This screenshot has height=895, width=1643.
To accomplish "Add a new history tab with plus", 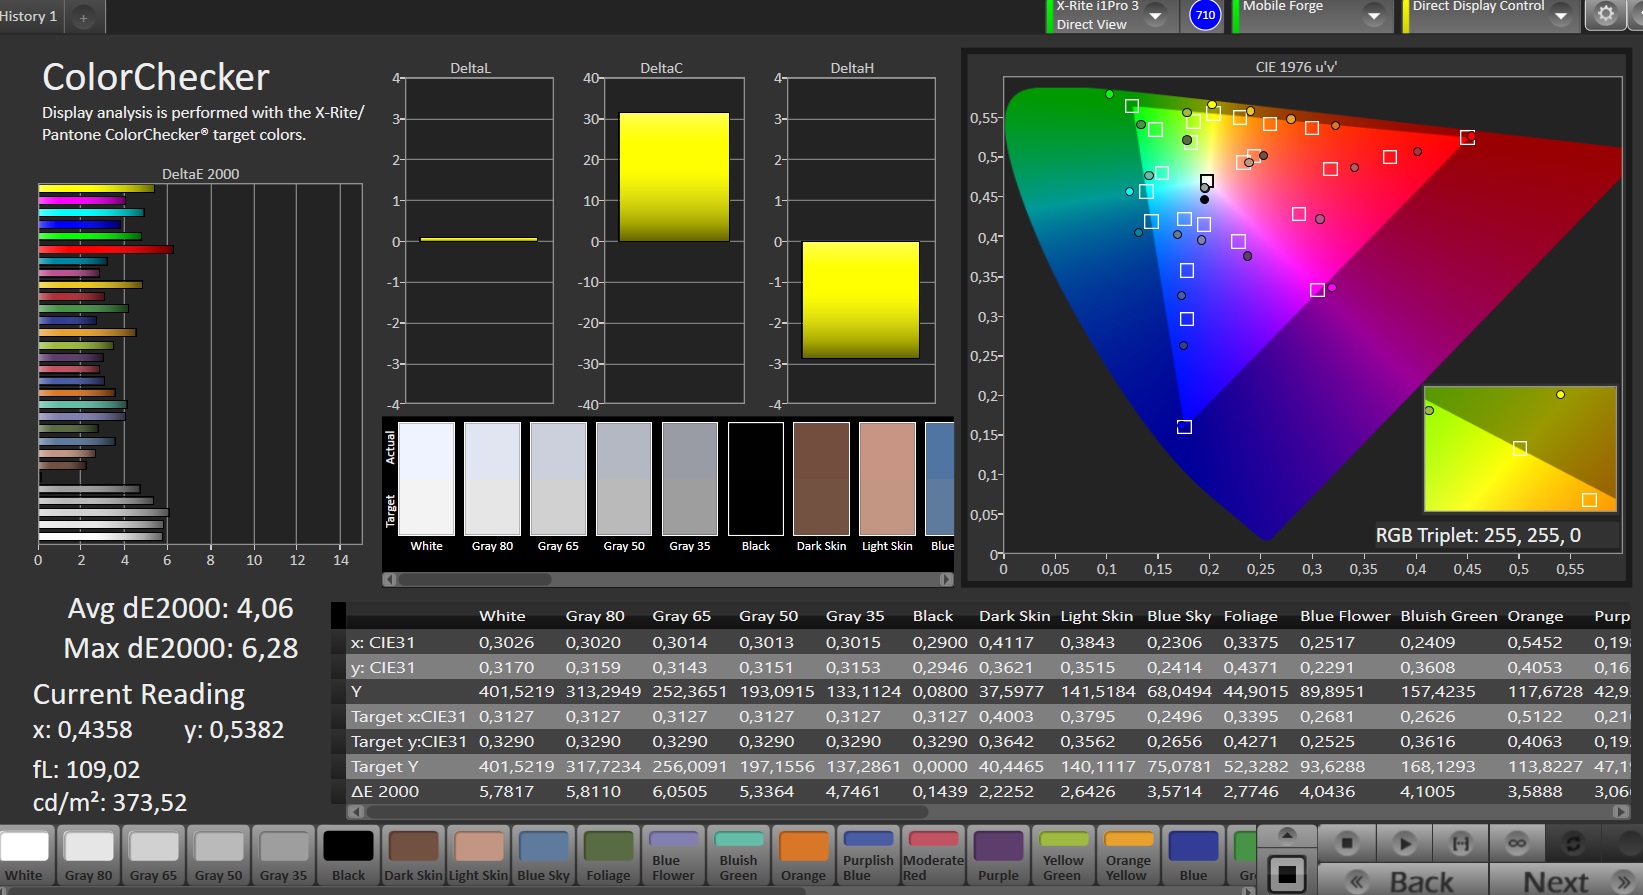I will coord(83,17).
